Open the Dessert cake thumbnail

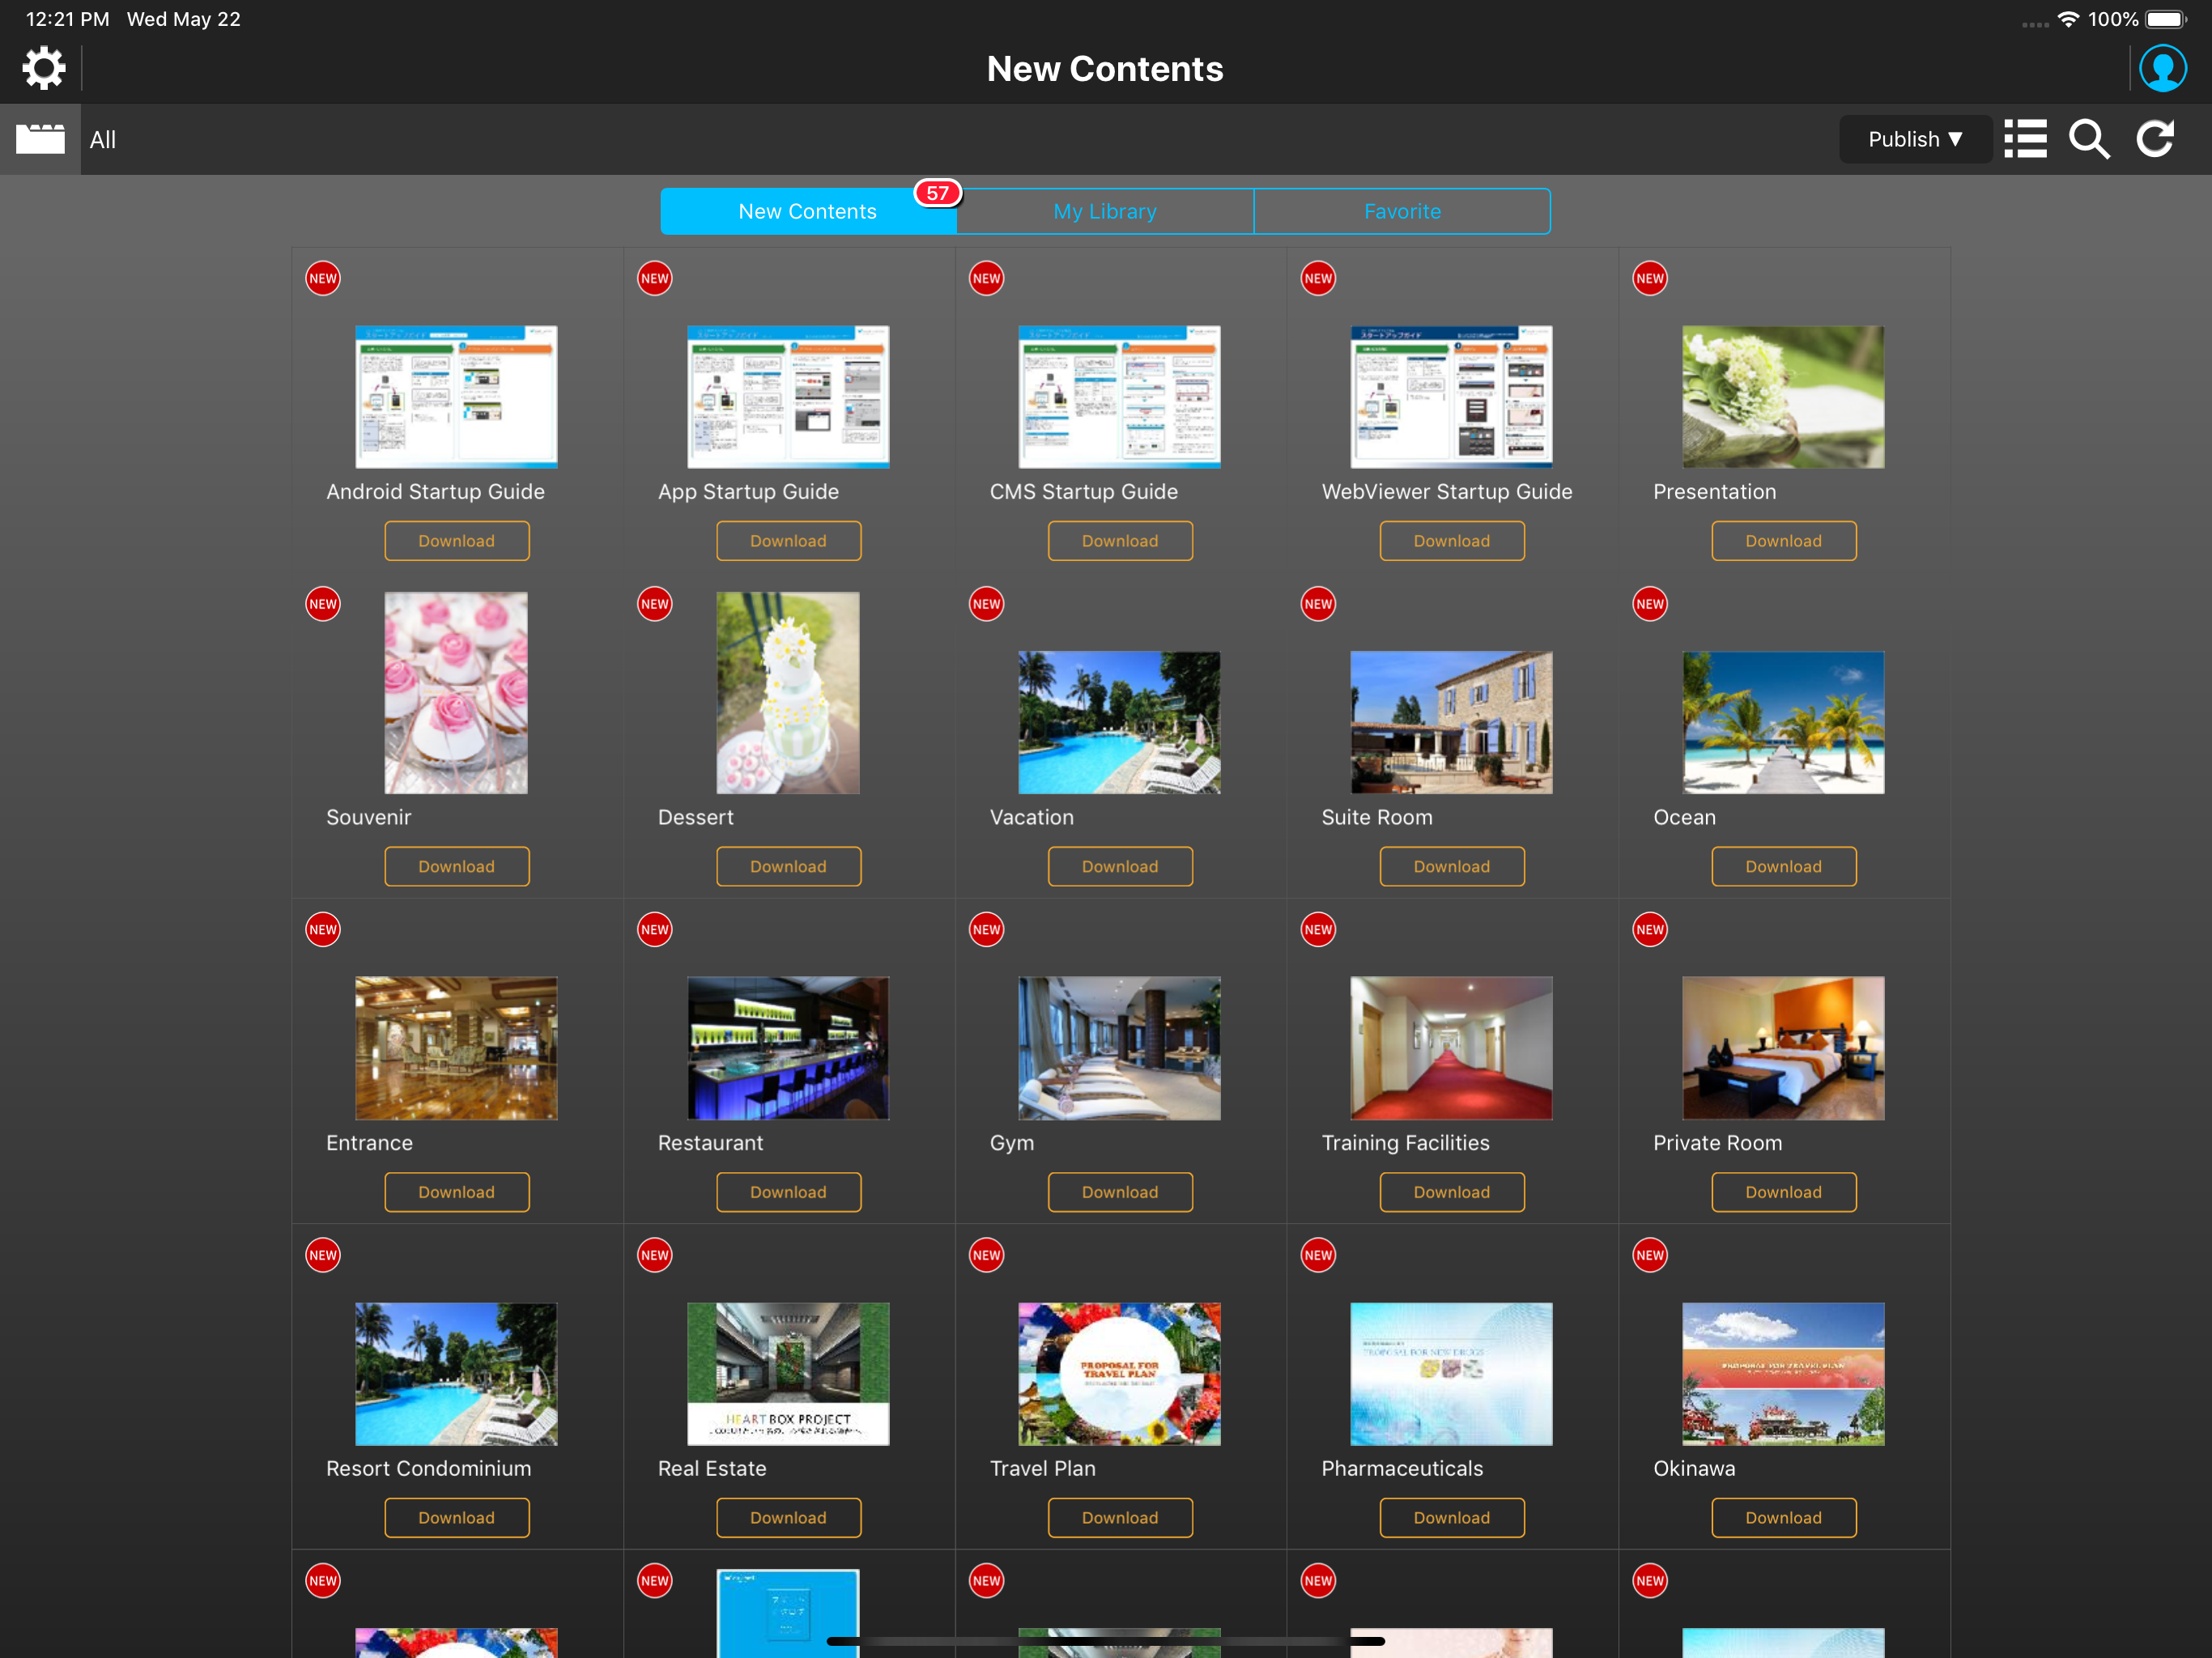tap(788, 693)
